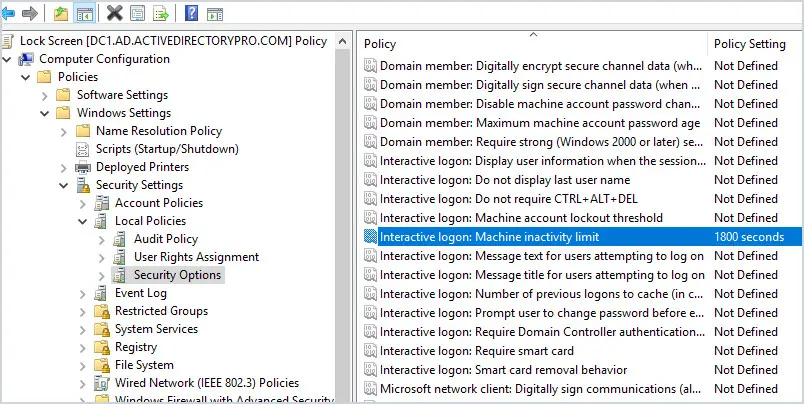Click icon beside Require smart card policy
The width and height of the screenshot is (804, 404).
pos(370,351)
